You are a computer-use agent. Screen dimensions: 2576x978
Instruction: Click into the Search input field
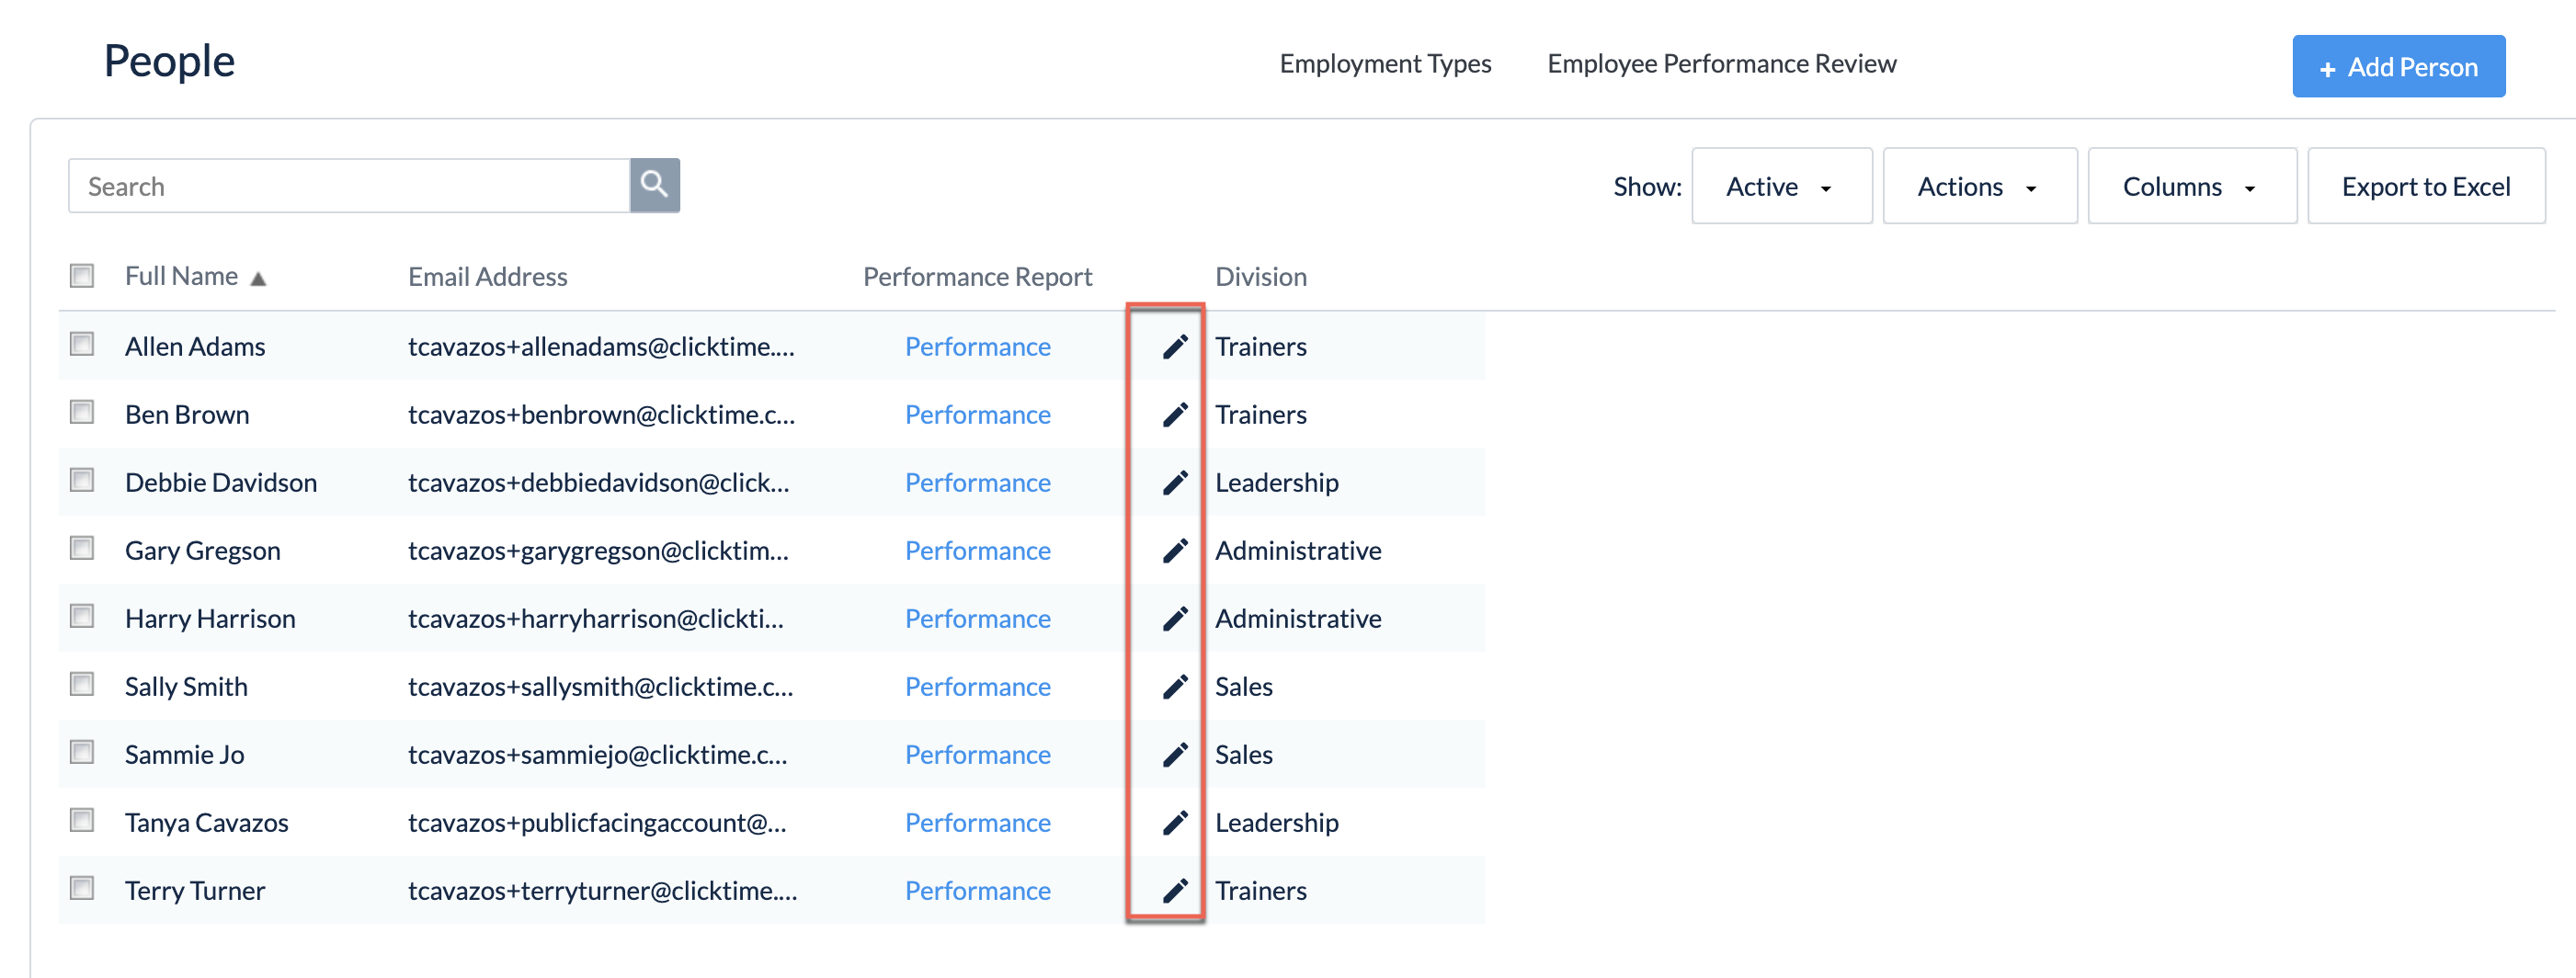point(349,185)
